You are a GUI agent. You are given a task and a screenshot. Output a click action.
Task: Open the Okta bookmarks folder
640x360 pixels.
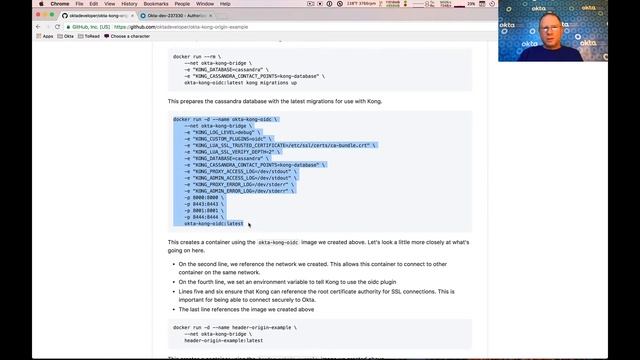66,36
